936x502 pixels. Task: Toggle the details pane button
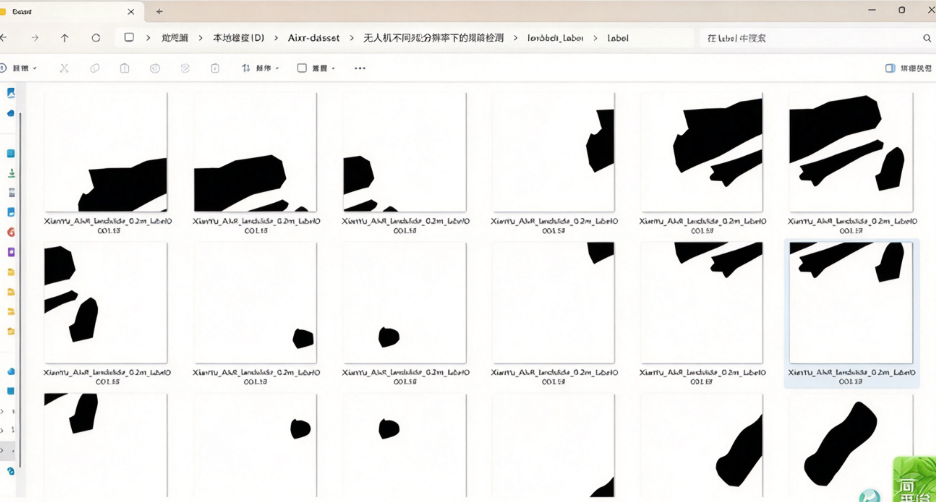tap(908, 68)
